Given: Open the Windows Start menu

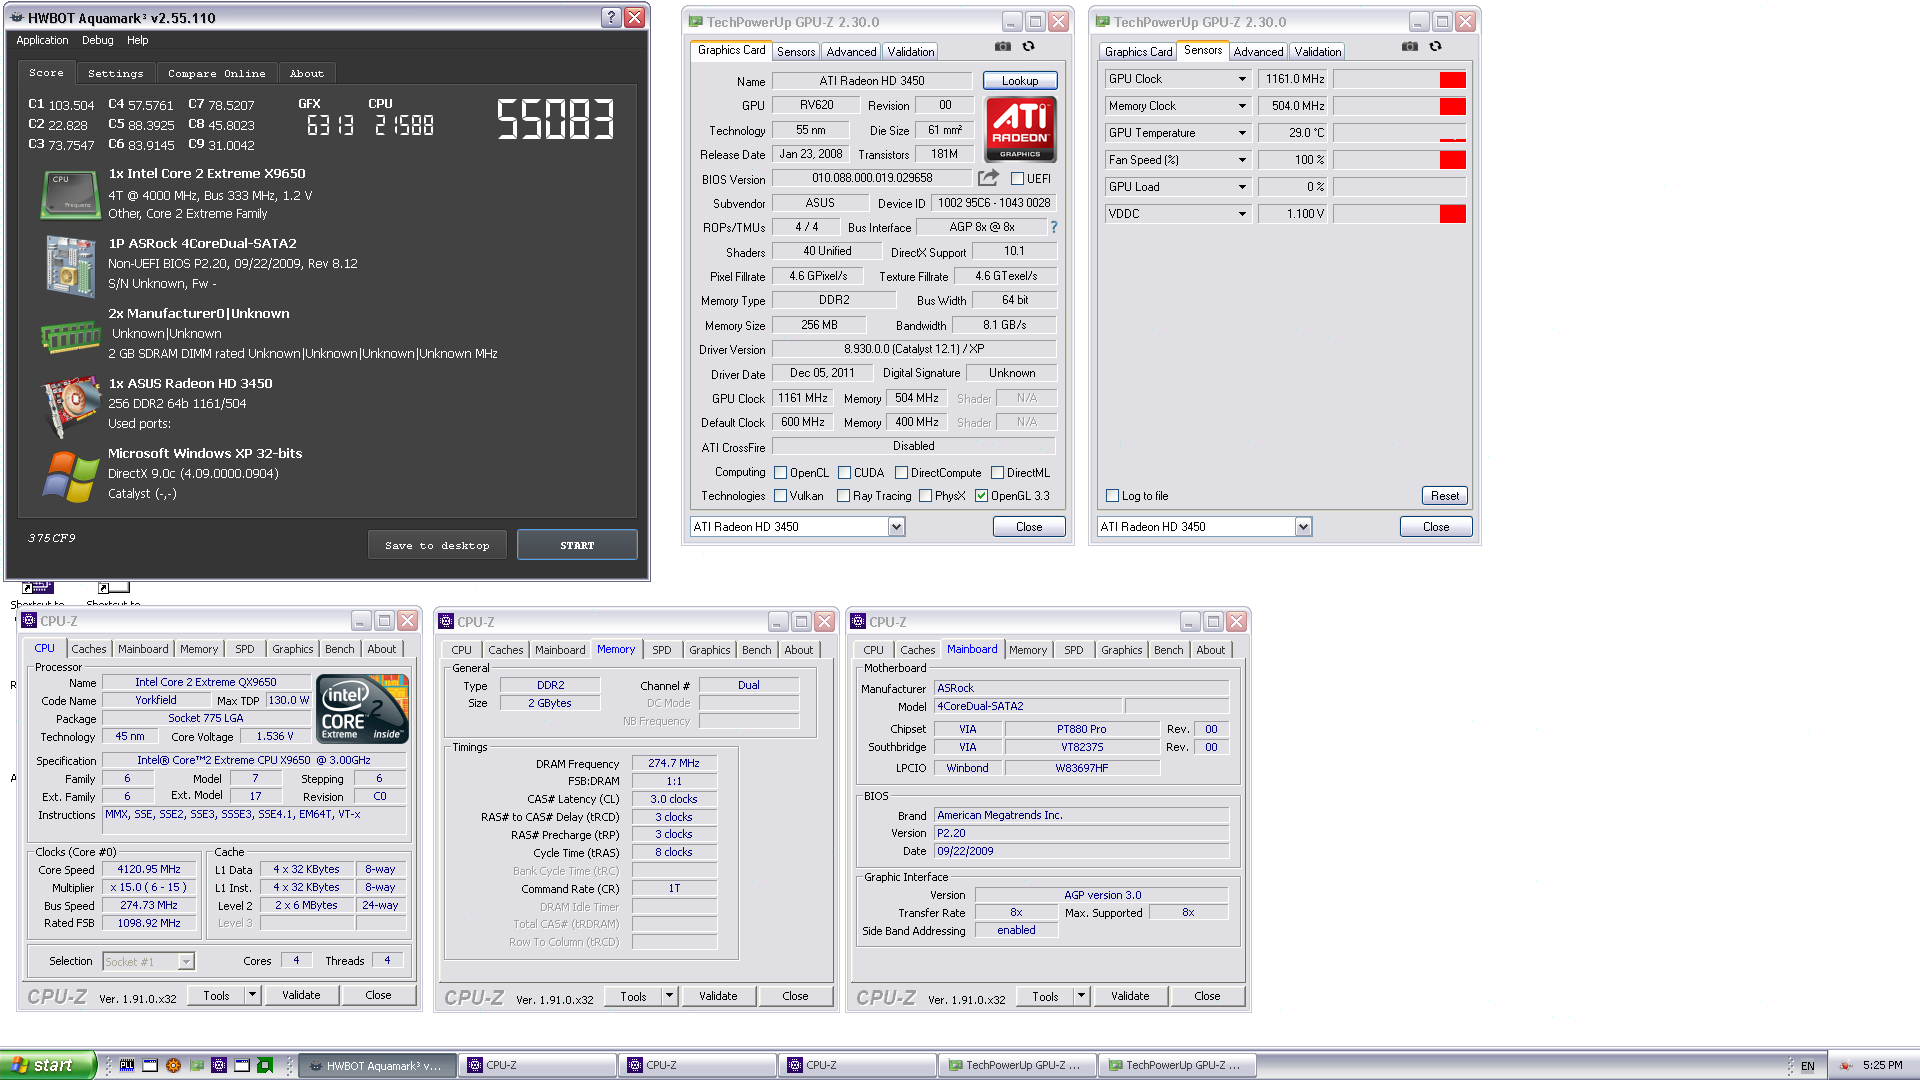Looking at the screenshot, I should 48,1065.
